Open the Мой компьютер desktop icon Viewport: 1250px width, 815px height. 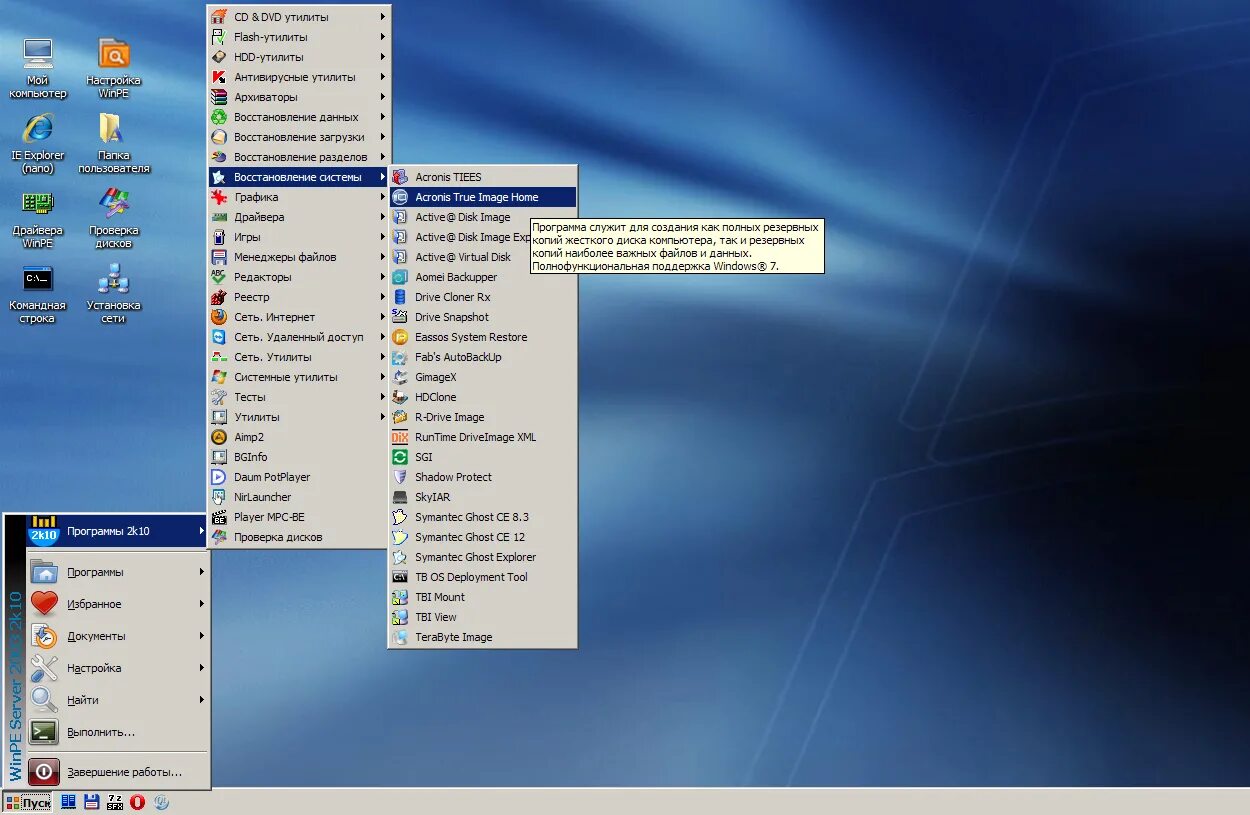click(38, 68)
